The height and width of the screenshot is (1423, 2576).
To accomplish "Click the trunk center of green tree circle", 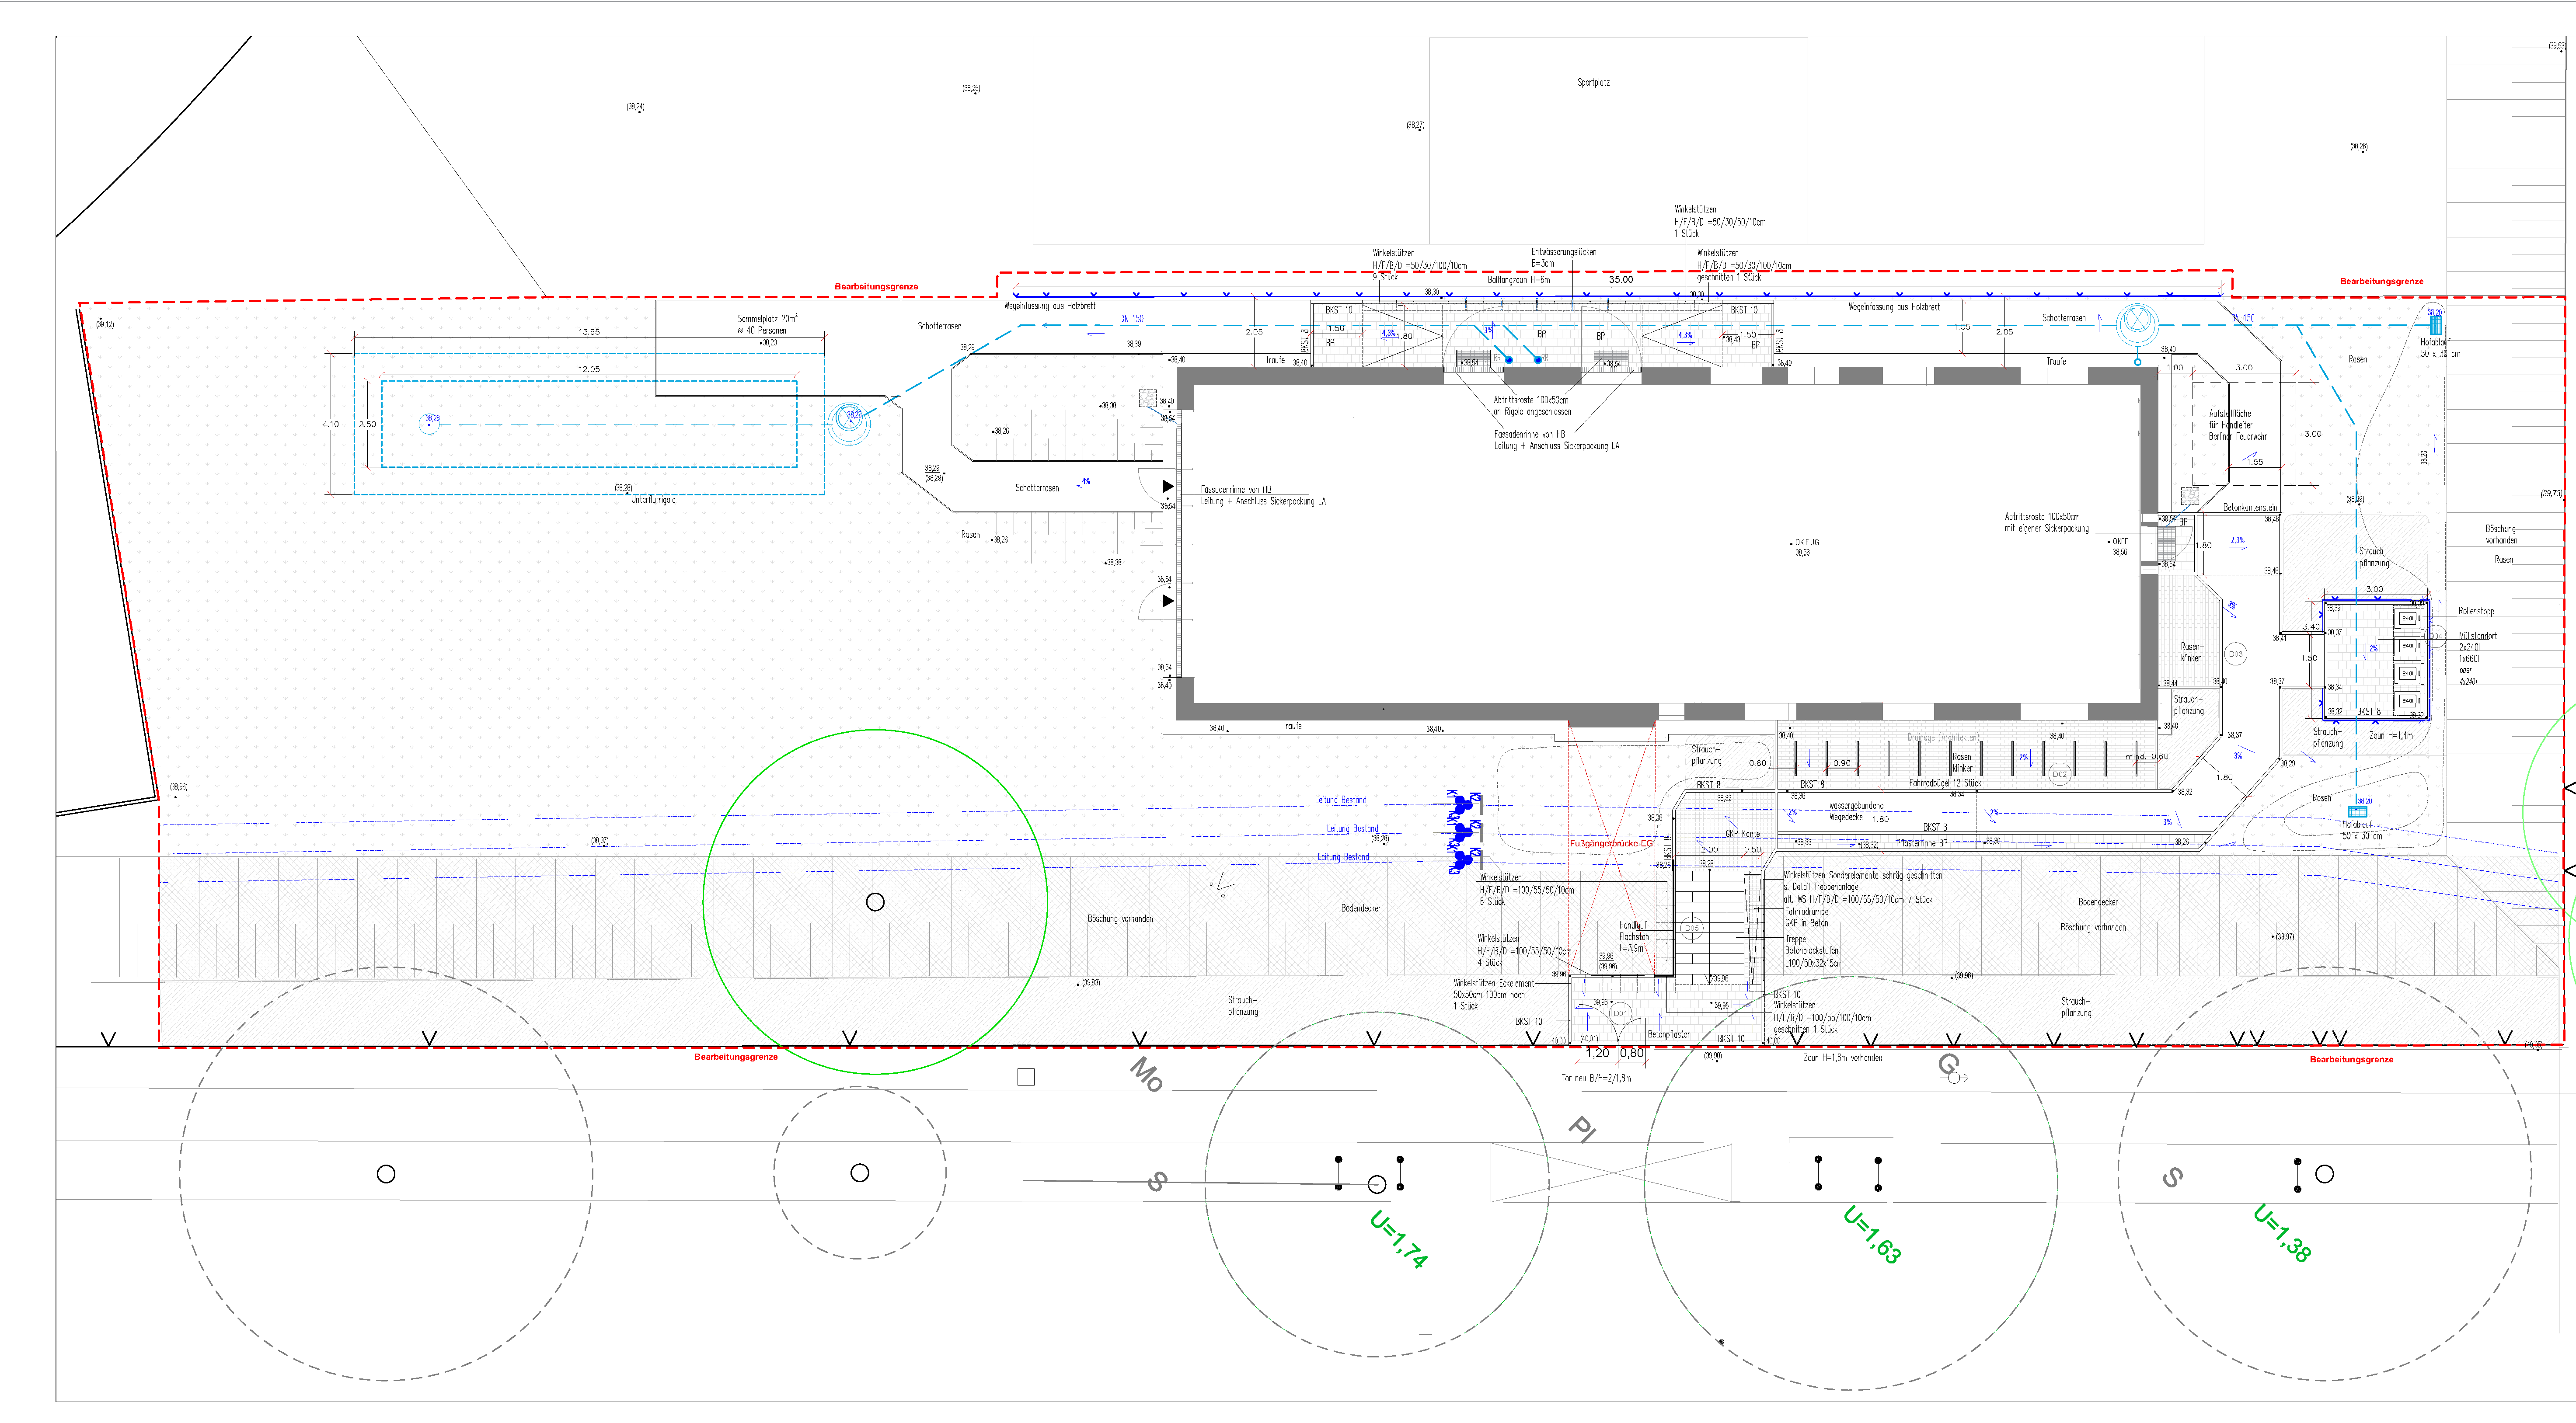I will tap(875, 902).
